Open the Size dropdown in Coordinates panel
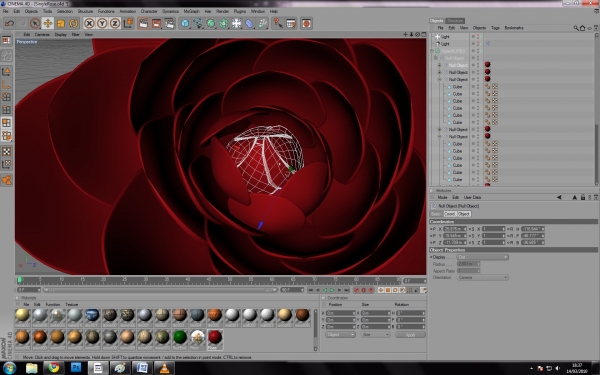This screenshot has height=375, width=600. 375,335
